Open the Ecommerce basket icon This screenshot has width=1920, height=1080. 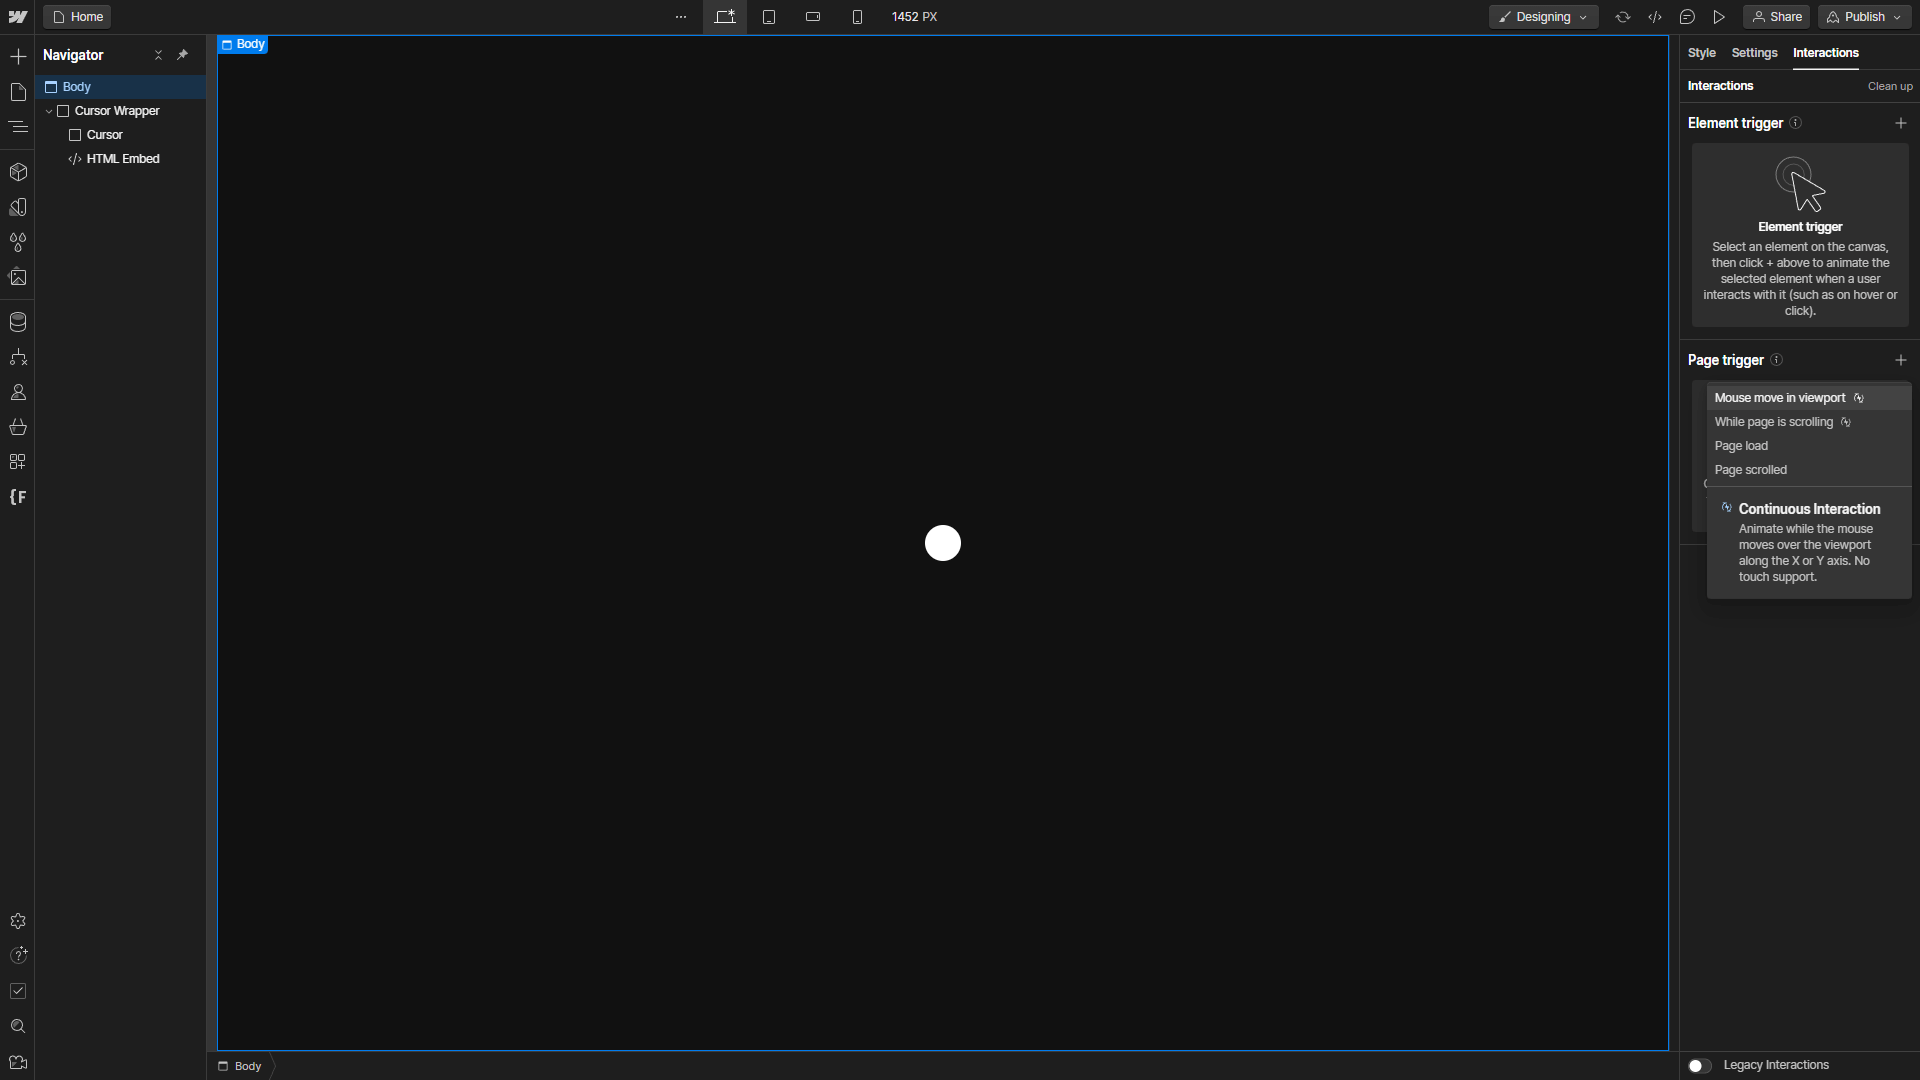pos(18,427)
